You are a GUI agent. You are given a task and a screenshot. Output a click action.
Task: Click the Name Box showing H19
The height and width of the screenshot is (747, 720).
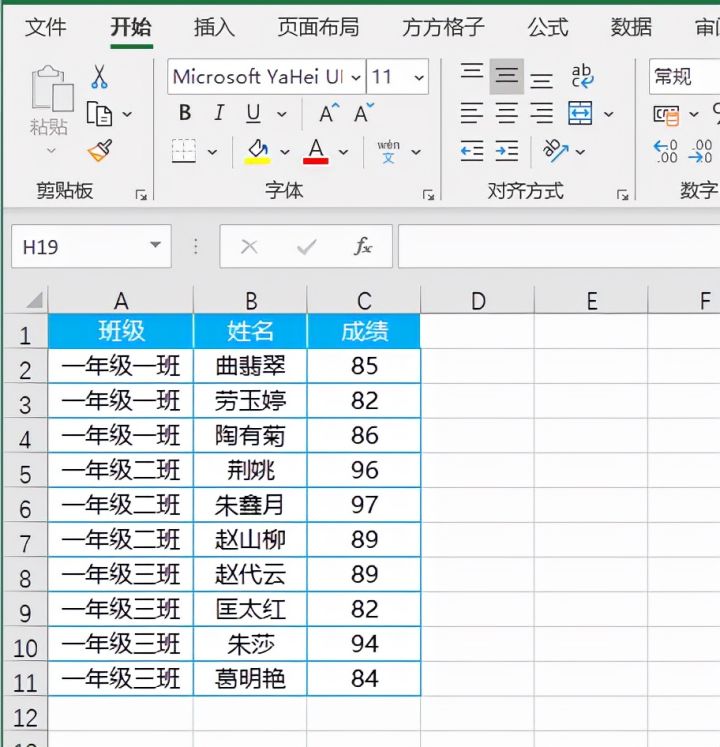91,246
